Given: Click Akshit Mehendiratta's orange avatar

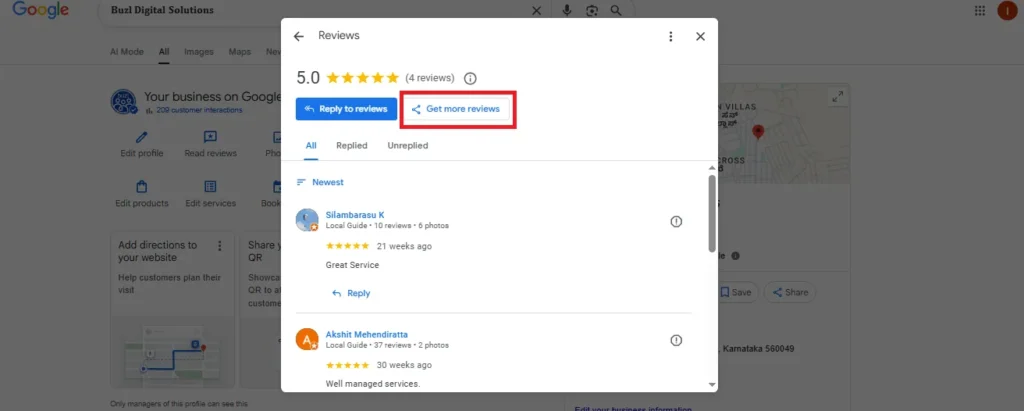Looking at the screenshot, I should [x=307, y=339].
